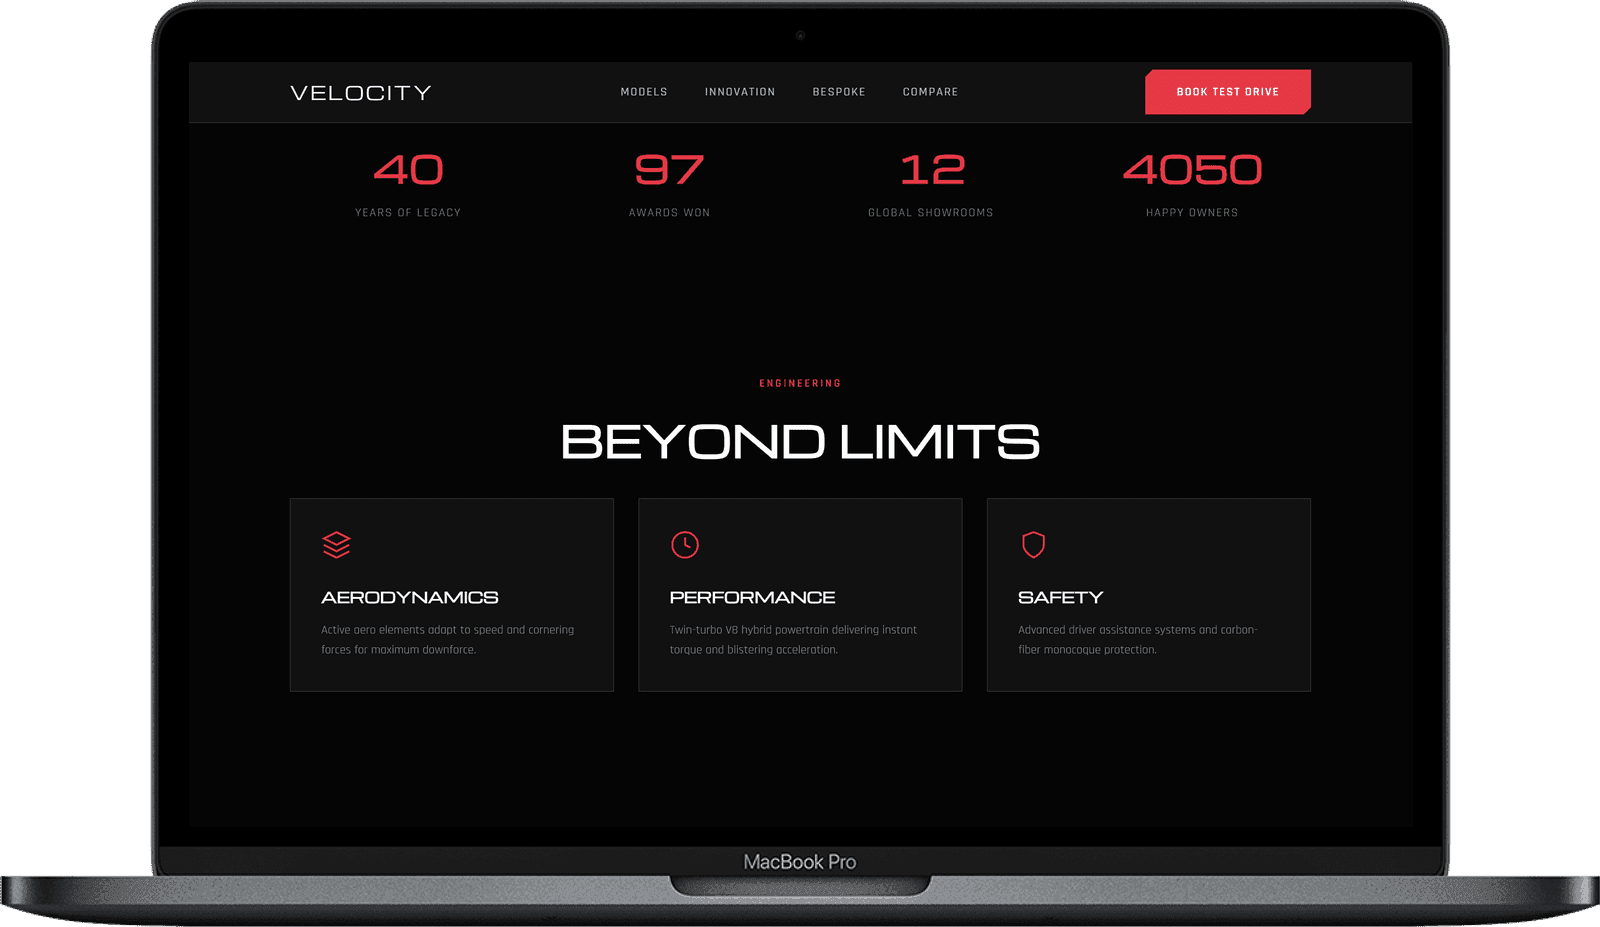This screenshot has width=1600, height=927.
Task: Click the HAPPY OWNERS label
Action: pyautogui.click(x=1192, y=213)
